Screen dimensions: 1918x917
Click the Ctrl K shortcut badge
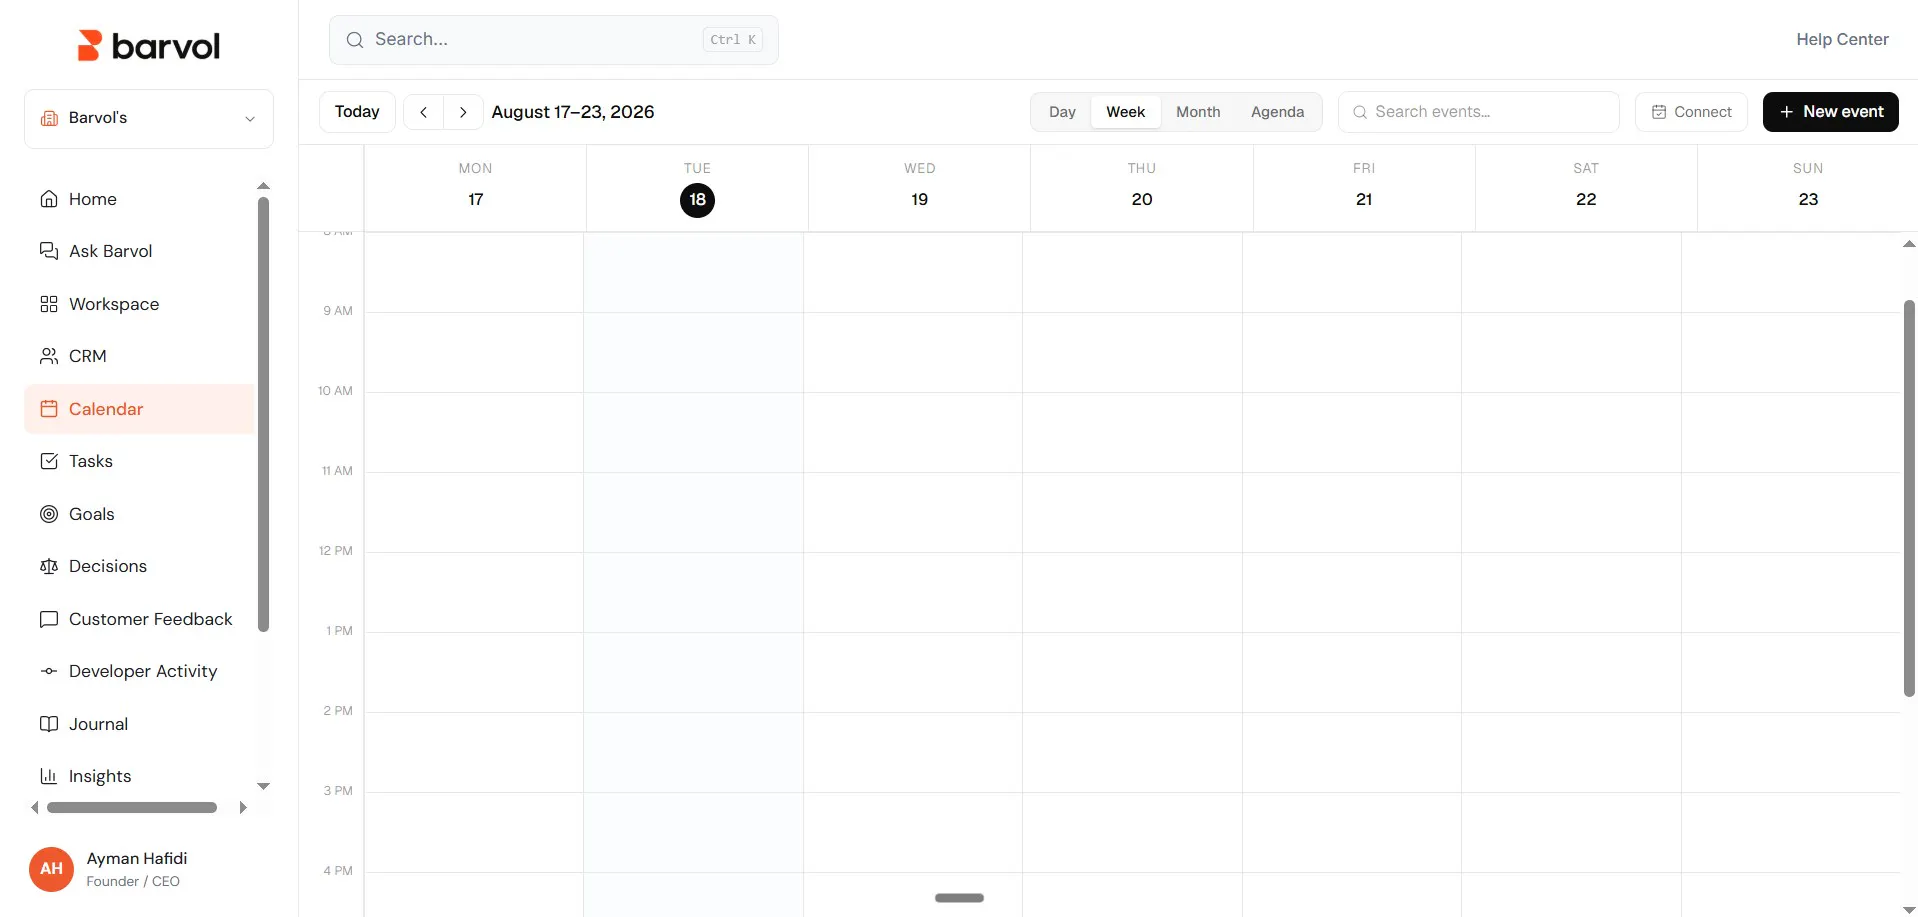coord(733,40)
